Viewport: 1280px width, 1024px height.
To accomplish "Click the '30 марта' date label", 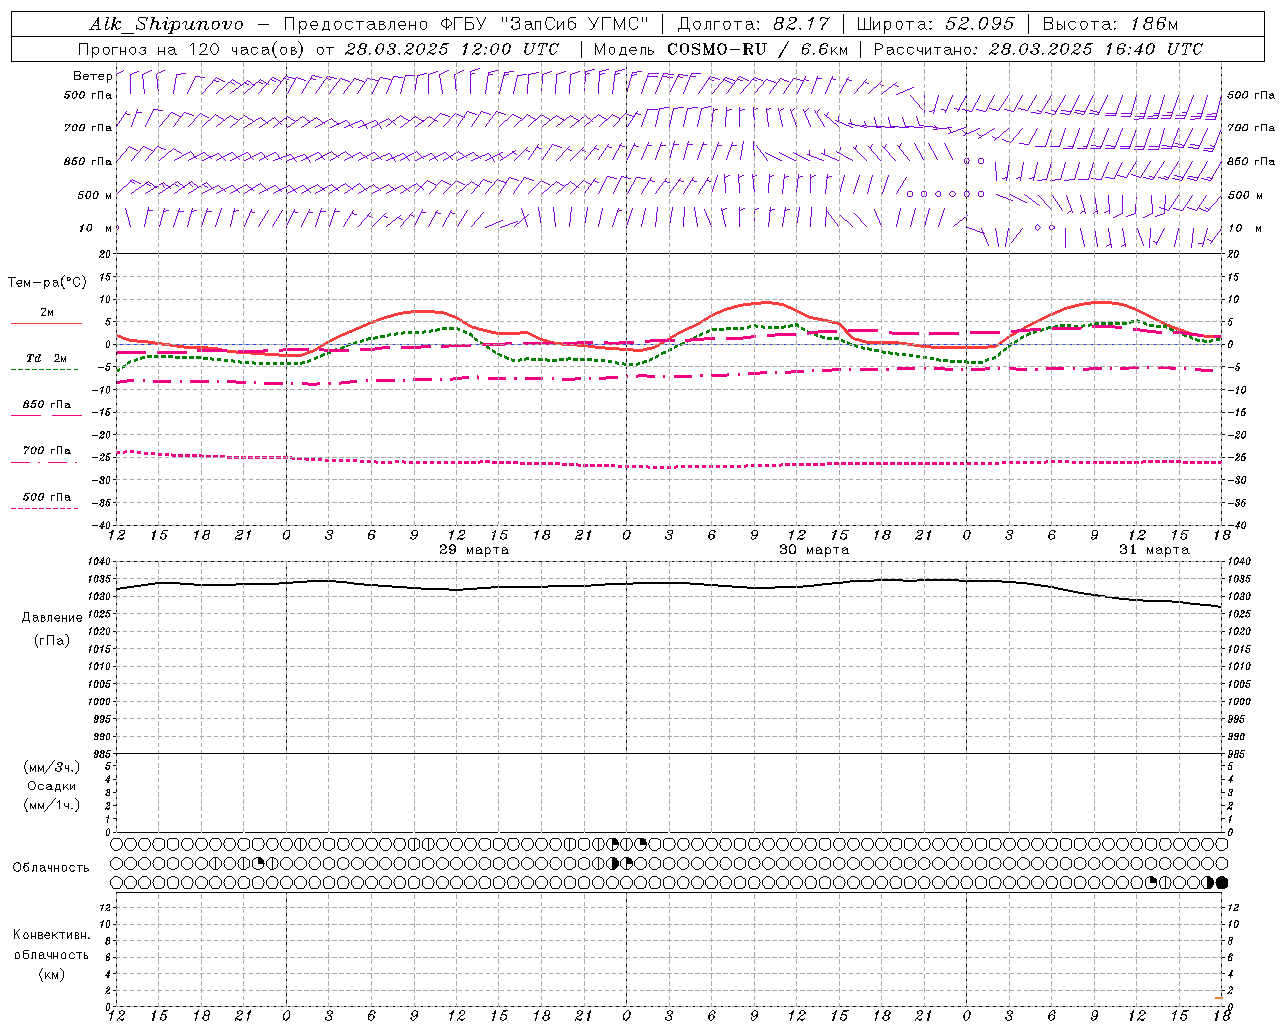I will point(814,550).
